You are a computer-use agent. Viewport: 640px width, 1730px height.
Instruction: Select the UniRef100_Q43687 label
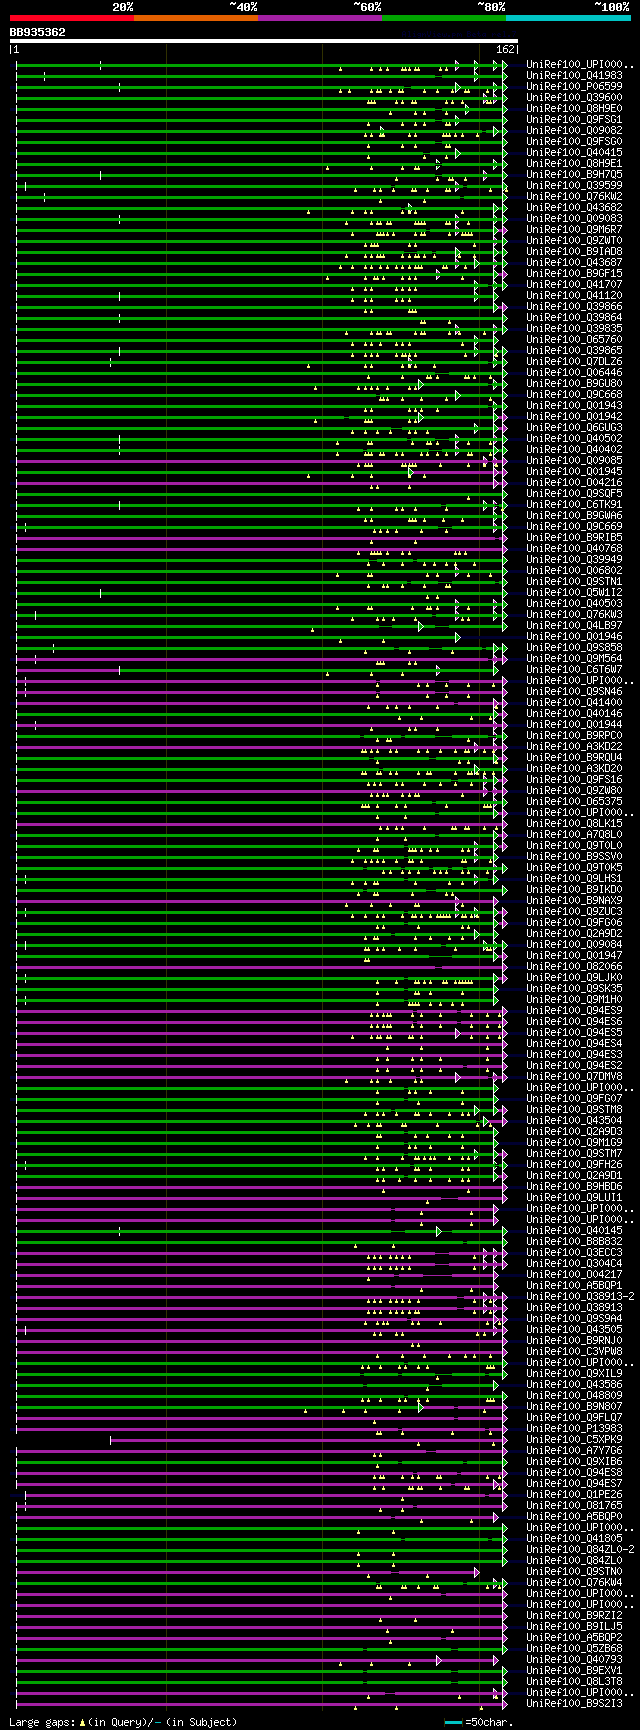(x=574, y=262)
